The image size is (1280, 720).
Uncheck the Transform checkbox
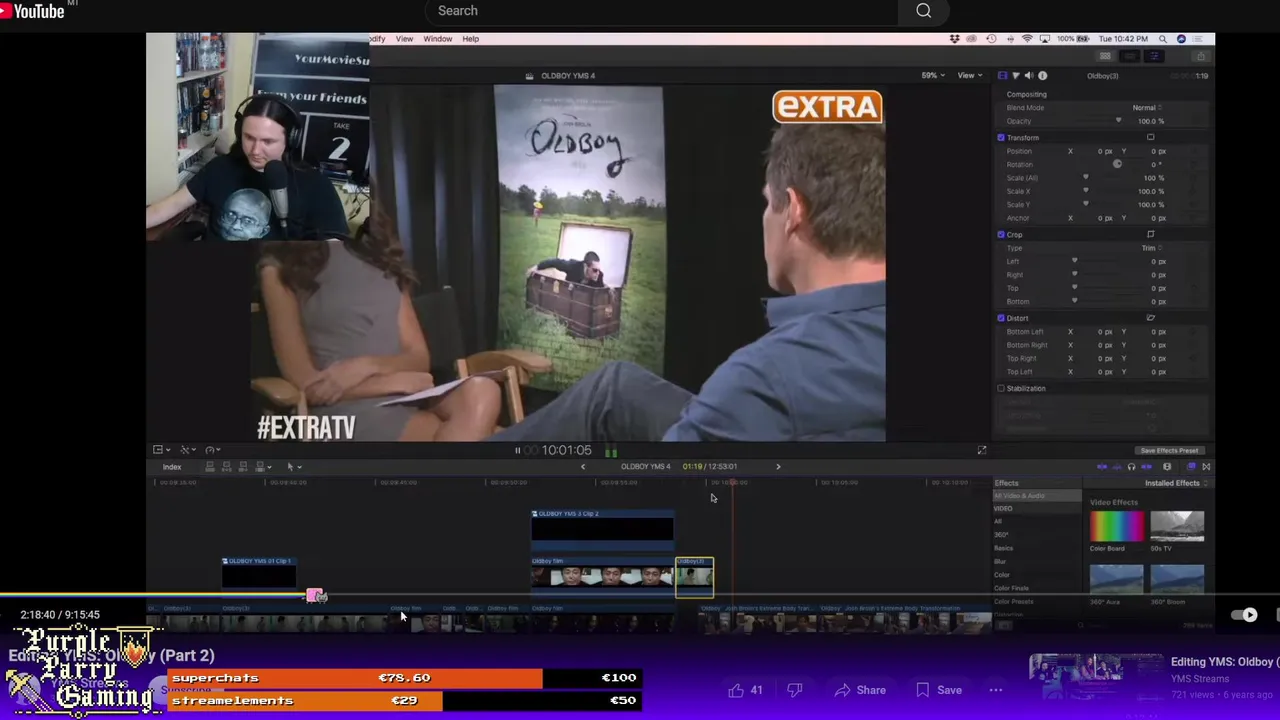[1001, 138]
